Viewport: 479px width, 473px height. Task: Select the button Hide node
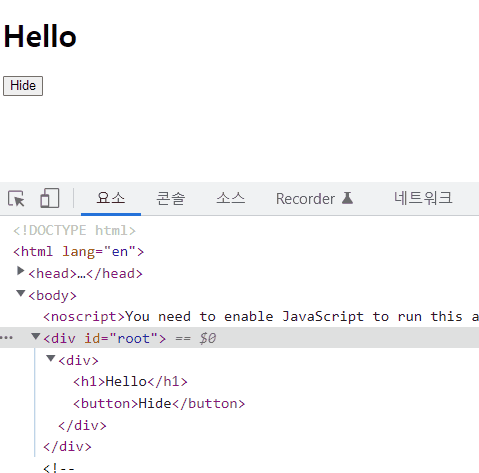[159, 404]
